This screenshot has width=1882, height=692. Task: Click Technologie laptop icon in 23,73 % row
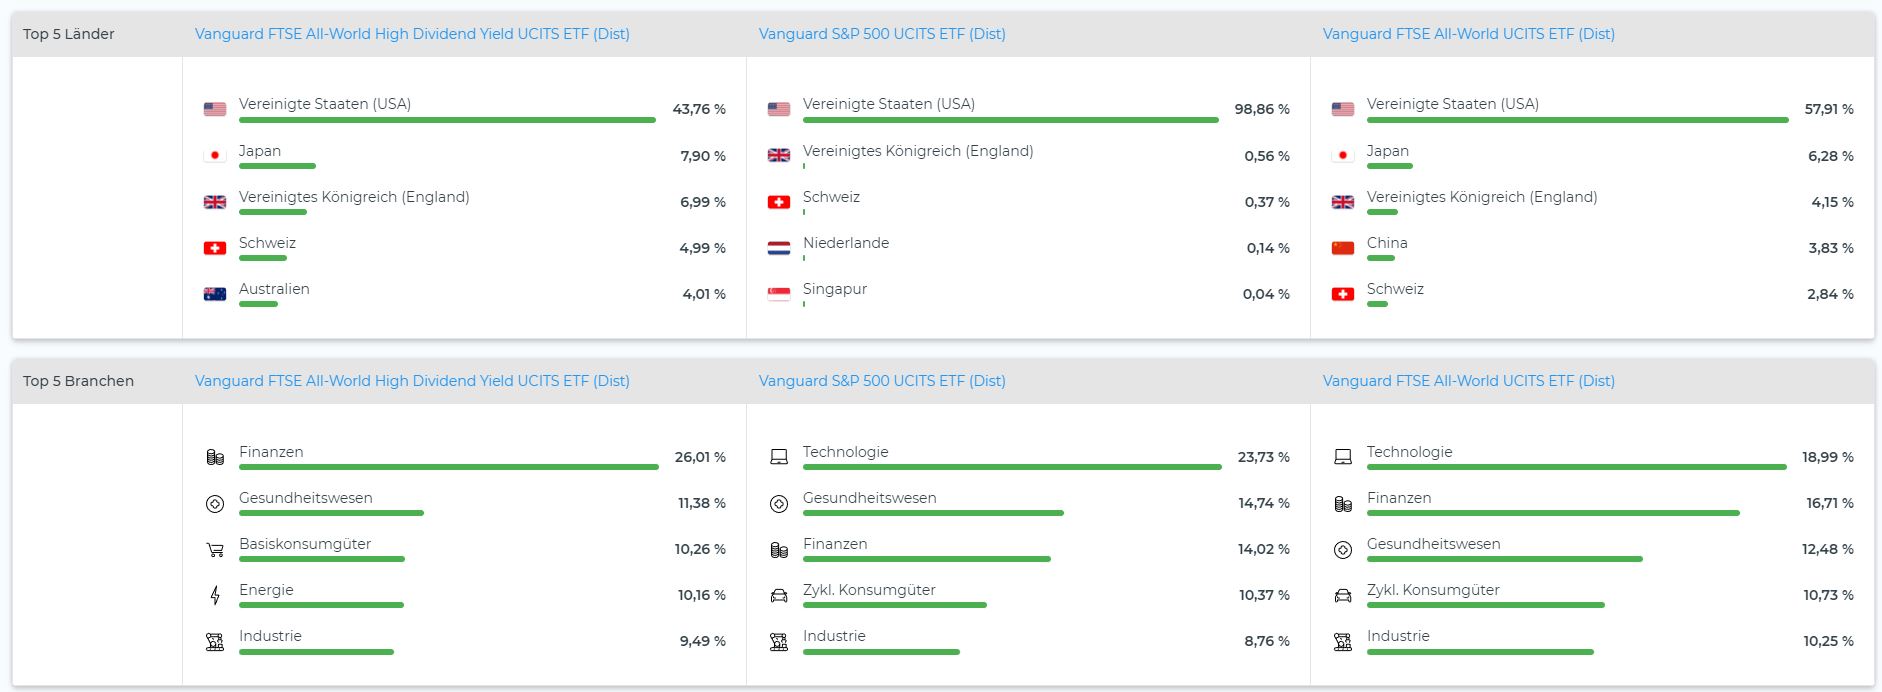[x=779, y=457]
